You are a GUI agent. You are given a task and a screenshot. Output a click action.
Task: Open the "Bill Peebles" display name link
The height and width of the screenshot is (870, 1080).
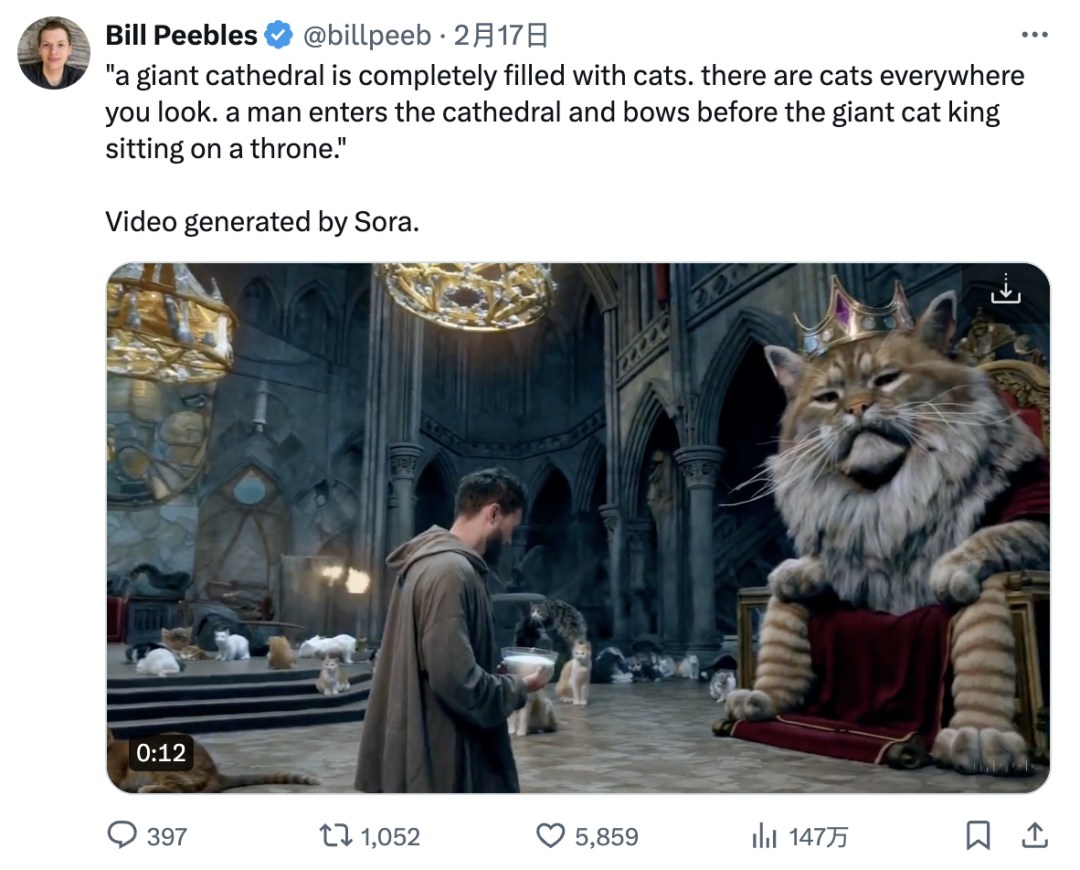coord(181,36)
